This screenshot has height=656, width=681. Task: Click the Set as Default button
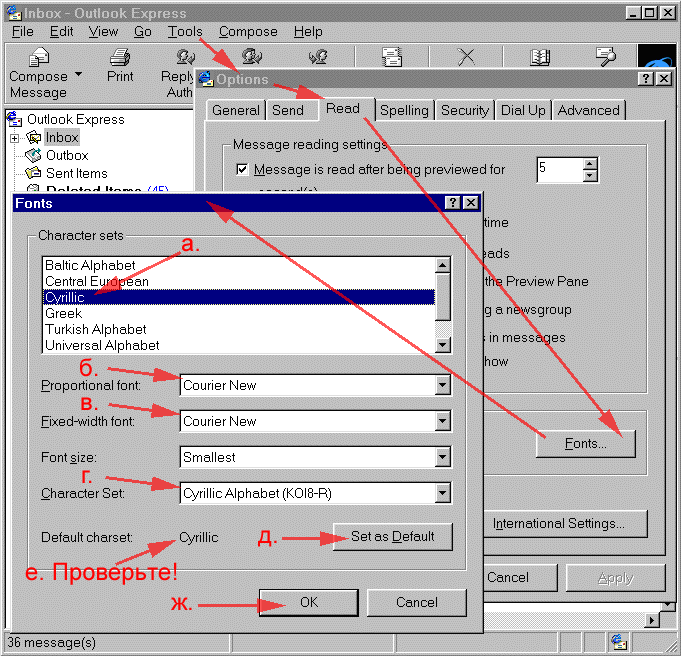tap(392, 537)
